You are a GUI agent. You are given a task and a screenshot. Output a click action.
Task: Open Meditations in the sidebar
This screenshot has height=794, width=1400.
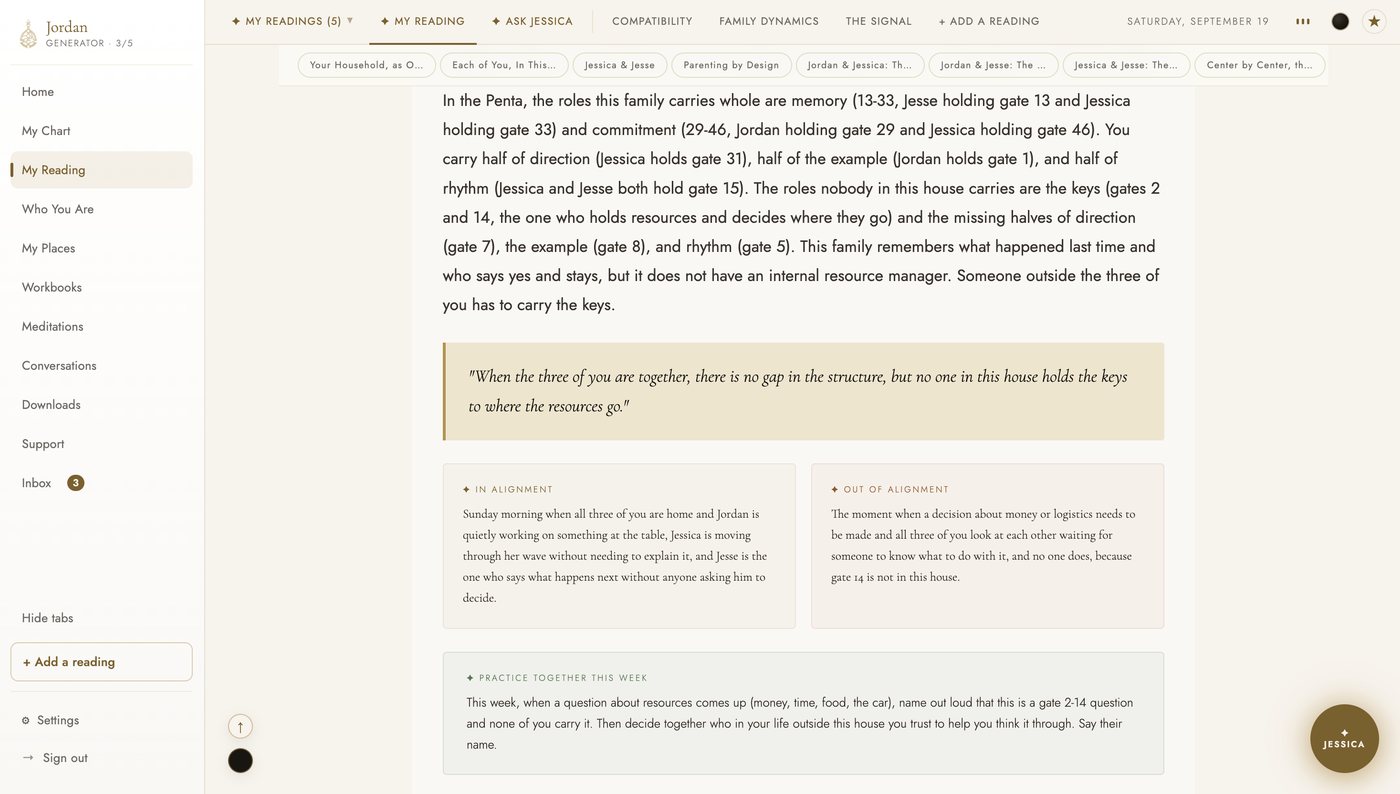tap(101, 326)
